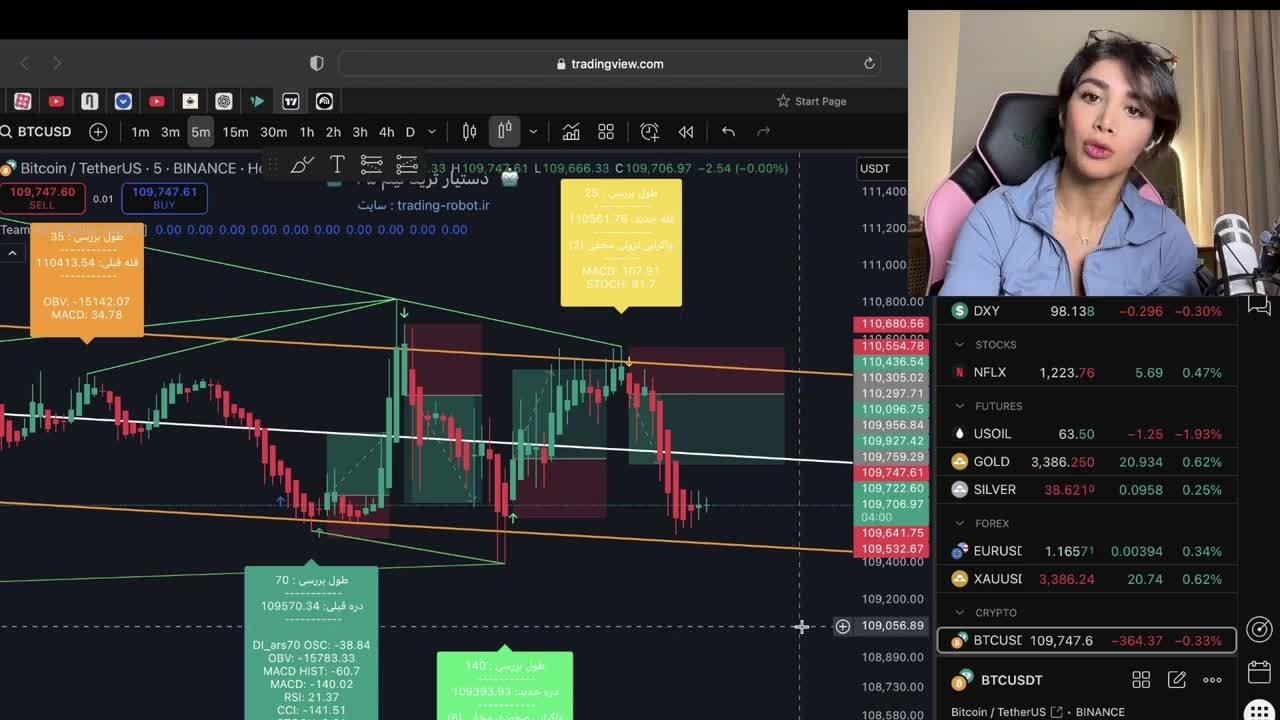Open the chart type dropdown chevron
Image resolution: width=1280 pixels, height=720 pixels.
pos(533,132)
